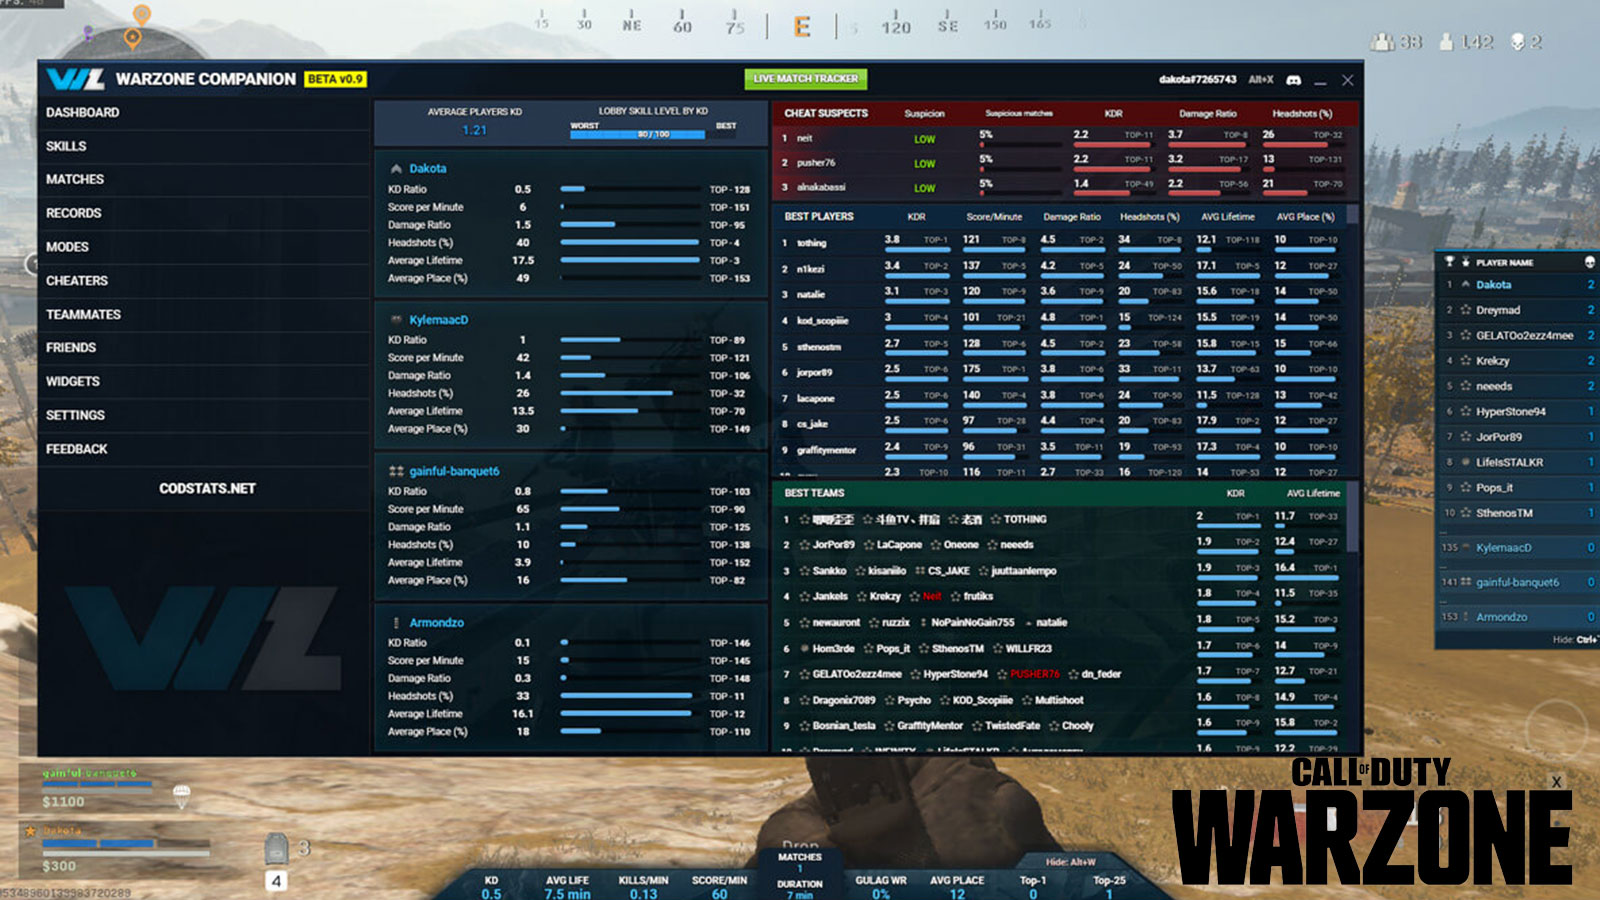Click the rank icon next to Dakota in the leaderboard
The height and width of the screenshot is (900, 1600).
click(1466, 284)
